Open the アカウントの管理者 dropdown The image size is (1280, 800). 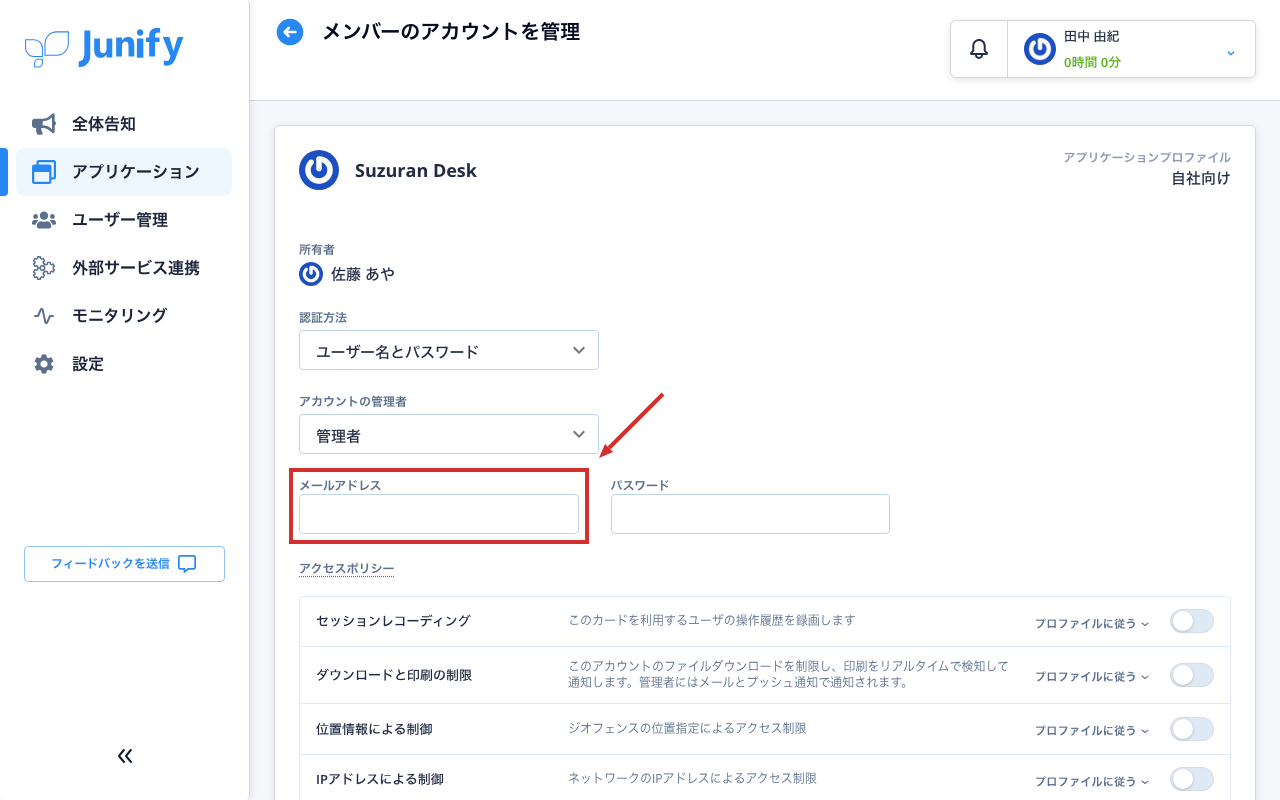tap(449, 435)
